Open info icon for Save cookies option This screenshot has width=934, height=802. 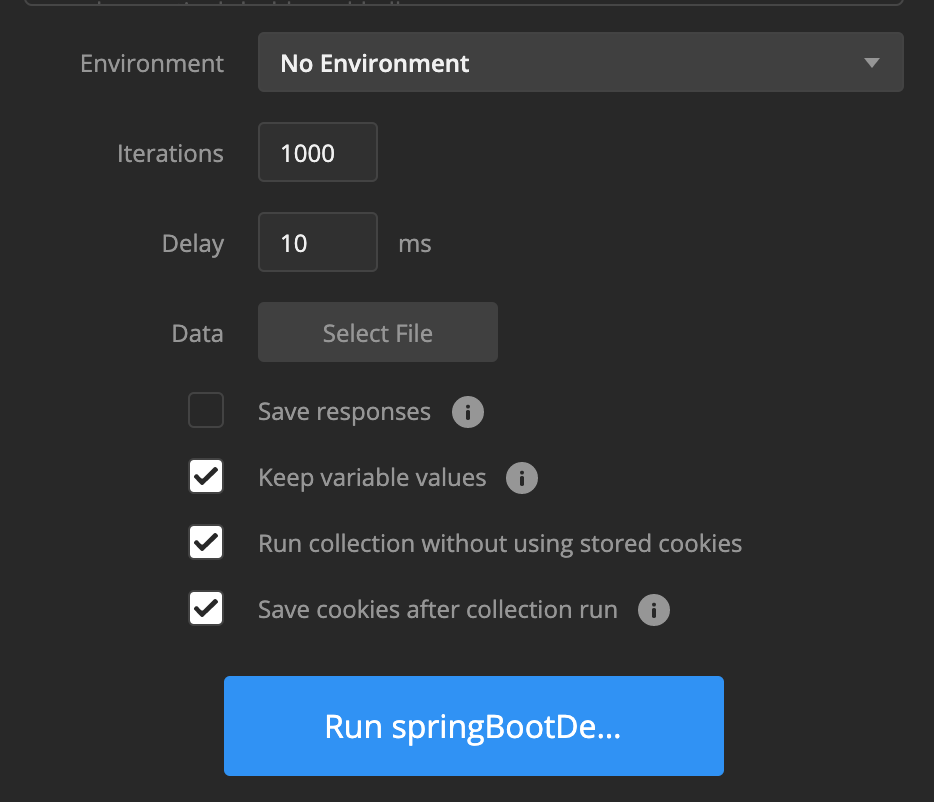pyautogui.click(x=653, y=609)
